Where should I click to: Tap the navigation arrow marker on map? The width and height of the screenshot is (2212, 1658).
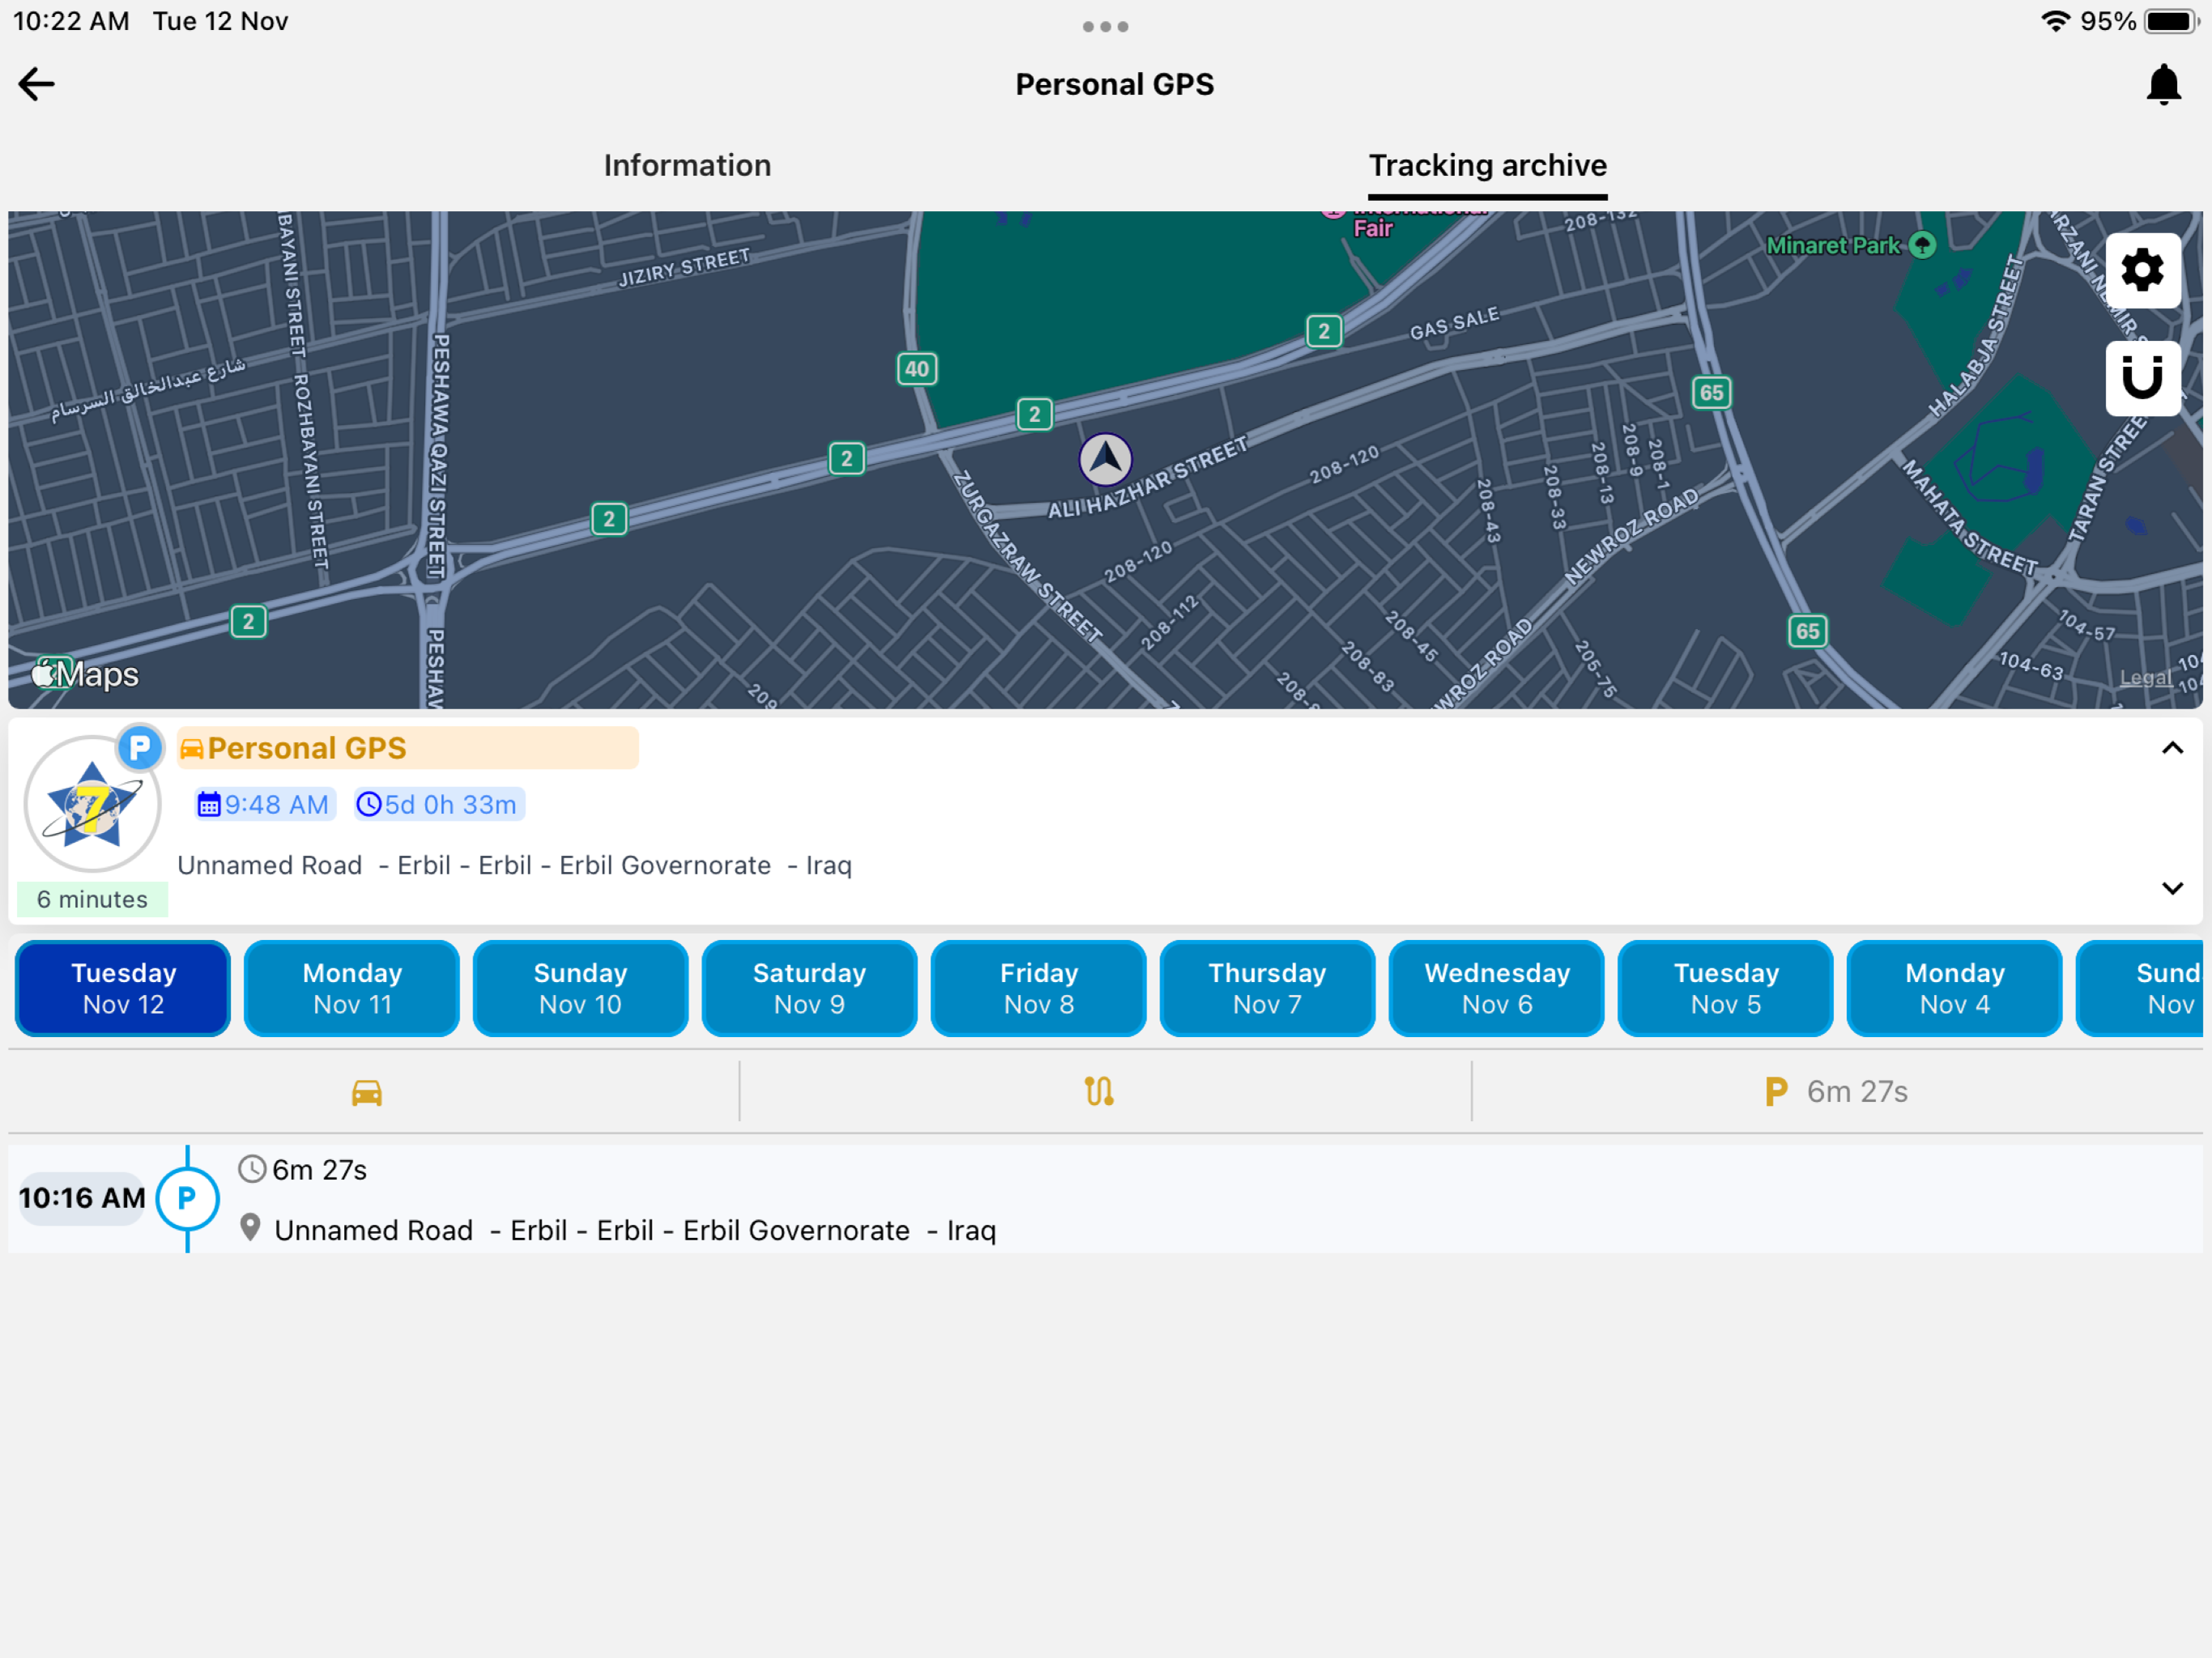click(1105, 459)
